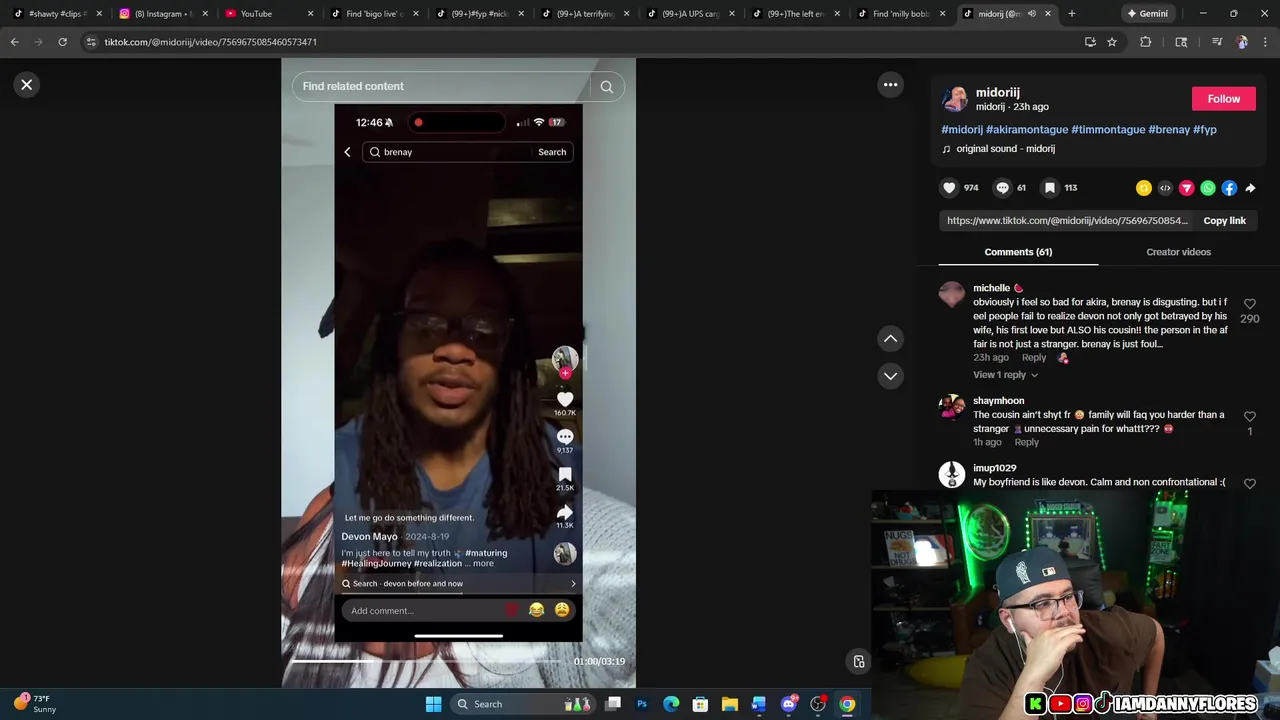Repost the video using the yellow repost icon
The image size is (1280, 720).
point(1144,188)
